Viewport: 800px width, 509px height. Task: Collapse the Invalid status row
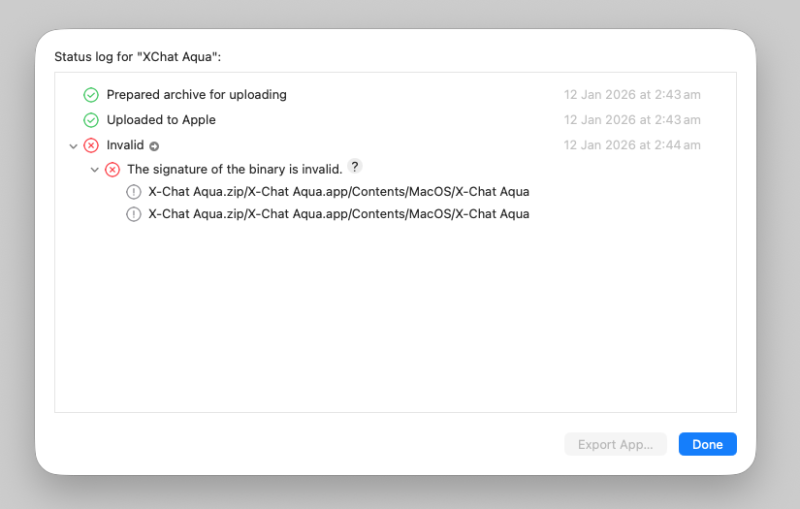(x=73, y=146)
